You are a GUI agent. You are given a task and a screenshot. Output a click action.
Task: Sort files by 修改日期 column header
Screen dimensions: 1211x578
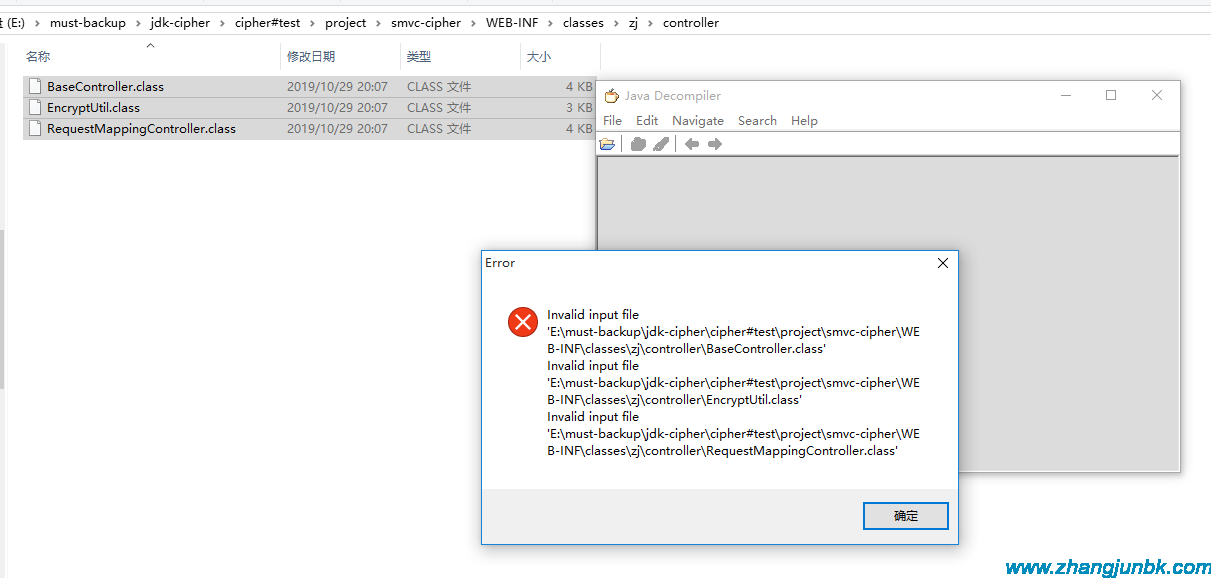point(311,57)
